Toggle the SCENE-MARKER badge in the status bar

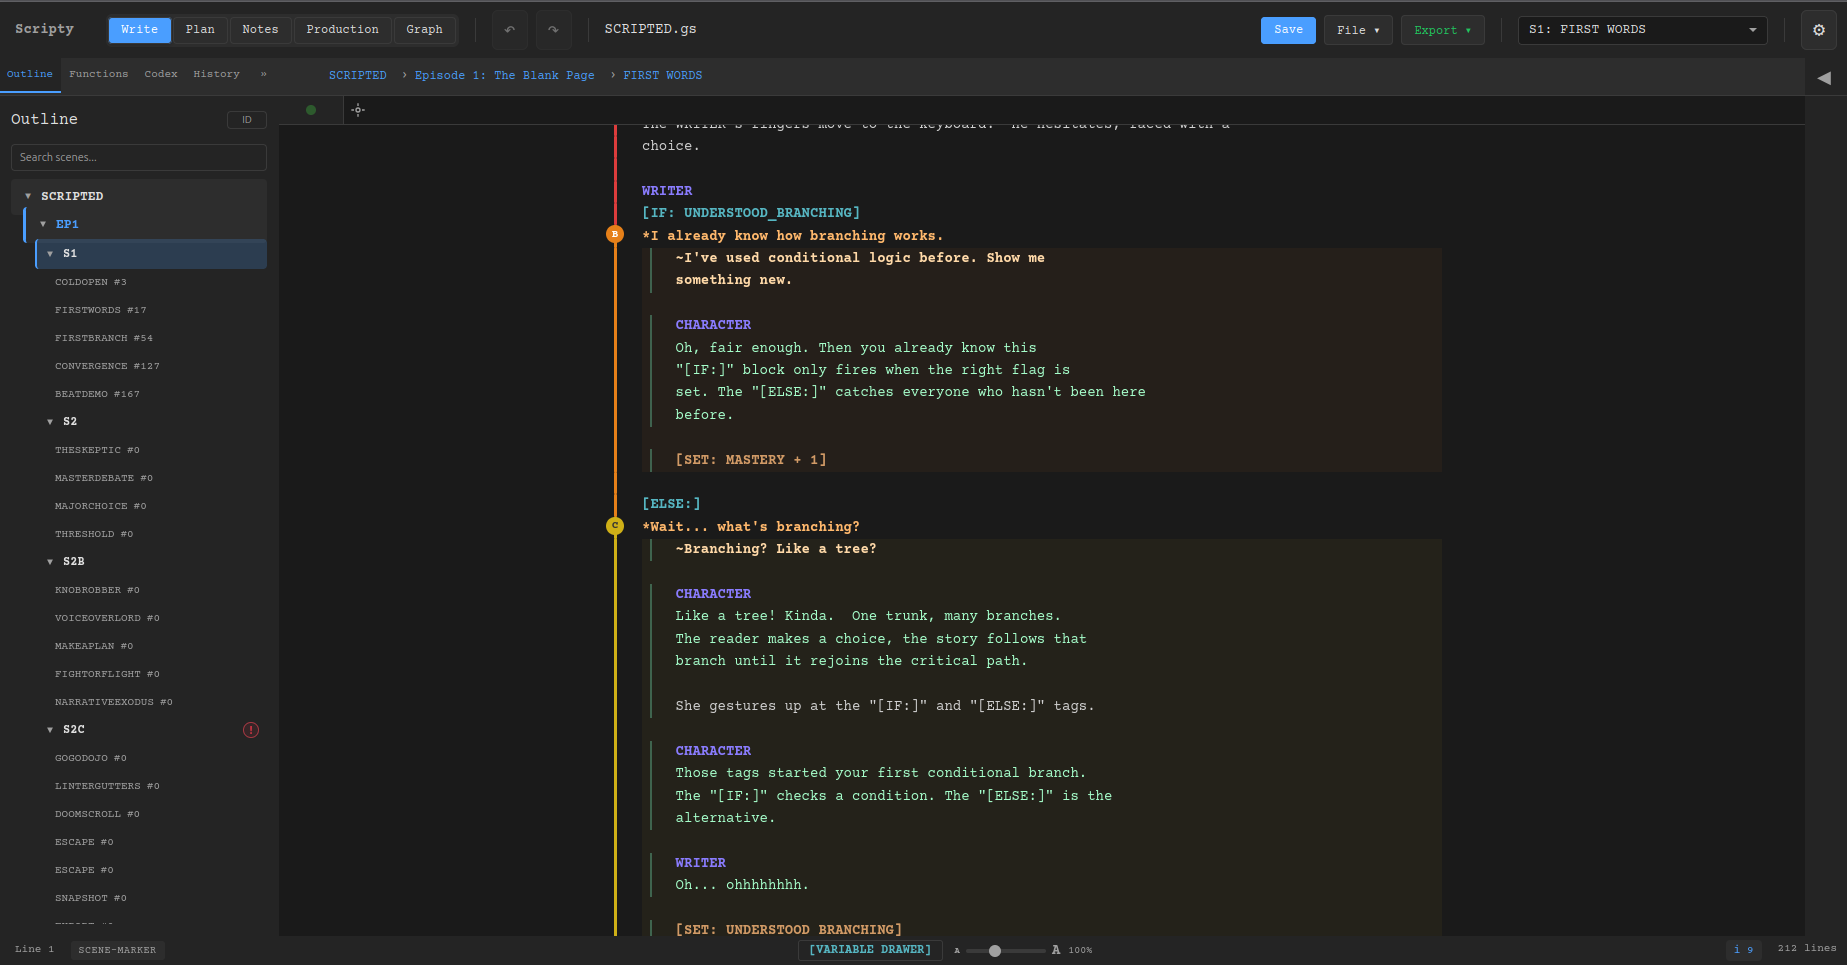point(117,950)
